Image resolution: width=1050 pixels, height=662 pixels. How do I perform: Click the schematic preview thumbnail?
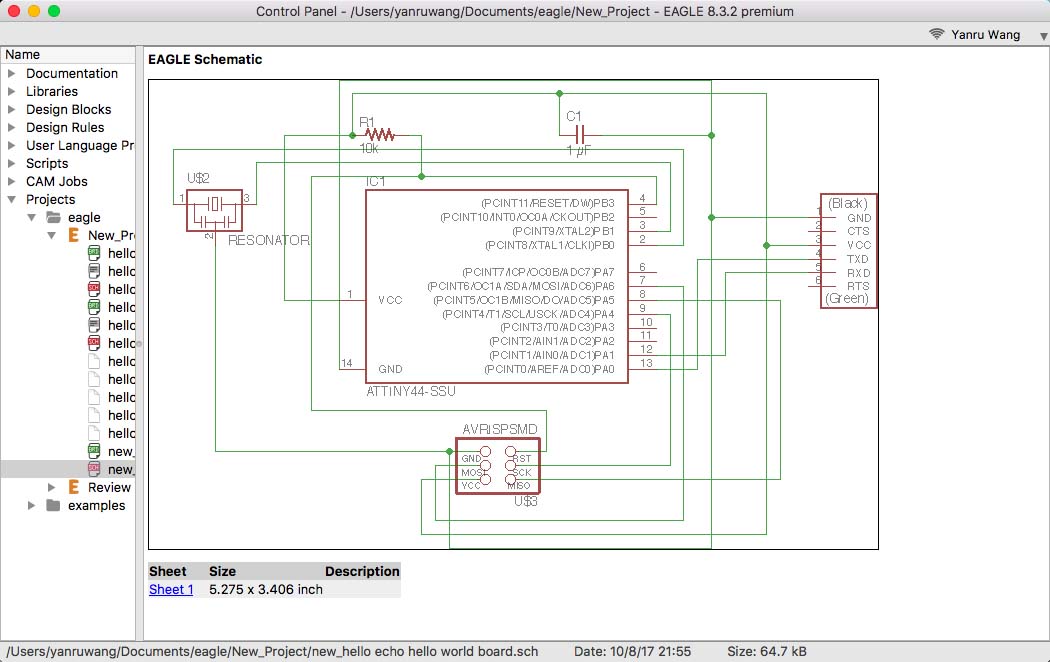513,315
